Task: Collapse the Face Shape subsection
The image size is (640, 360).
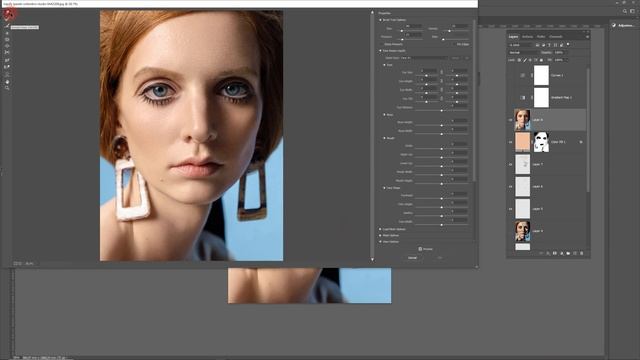Action: 384,188
